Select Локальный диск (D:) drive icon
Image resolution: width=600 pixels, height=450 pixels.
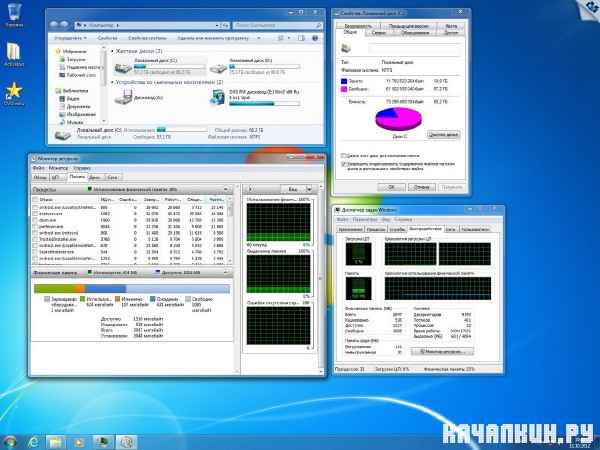pyautogui.click(x=218, y=68)
